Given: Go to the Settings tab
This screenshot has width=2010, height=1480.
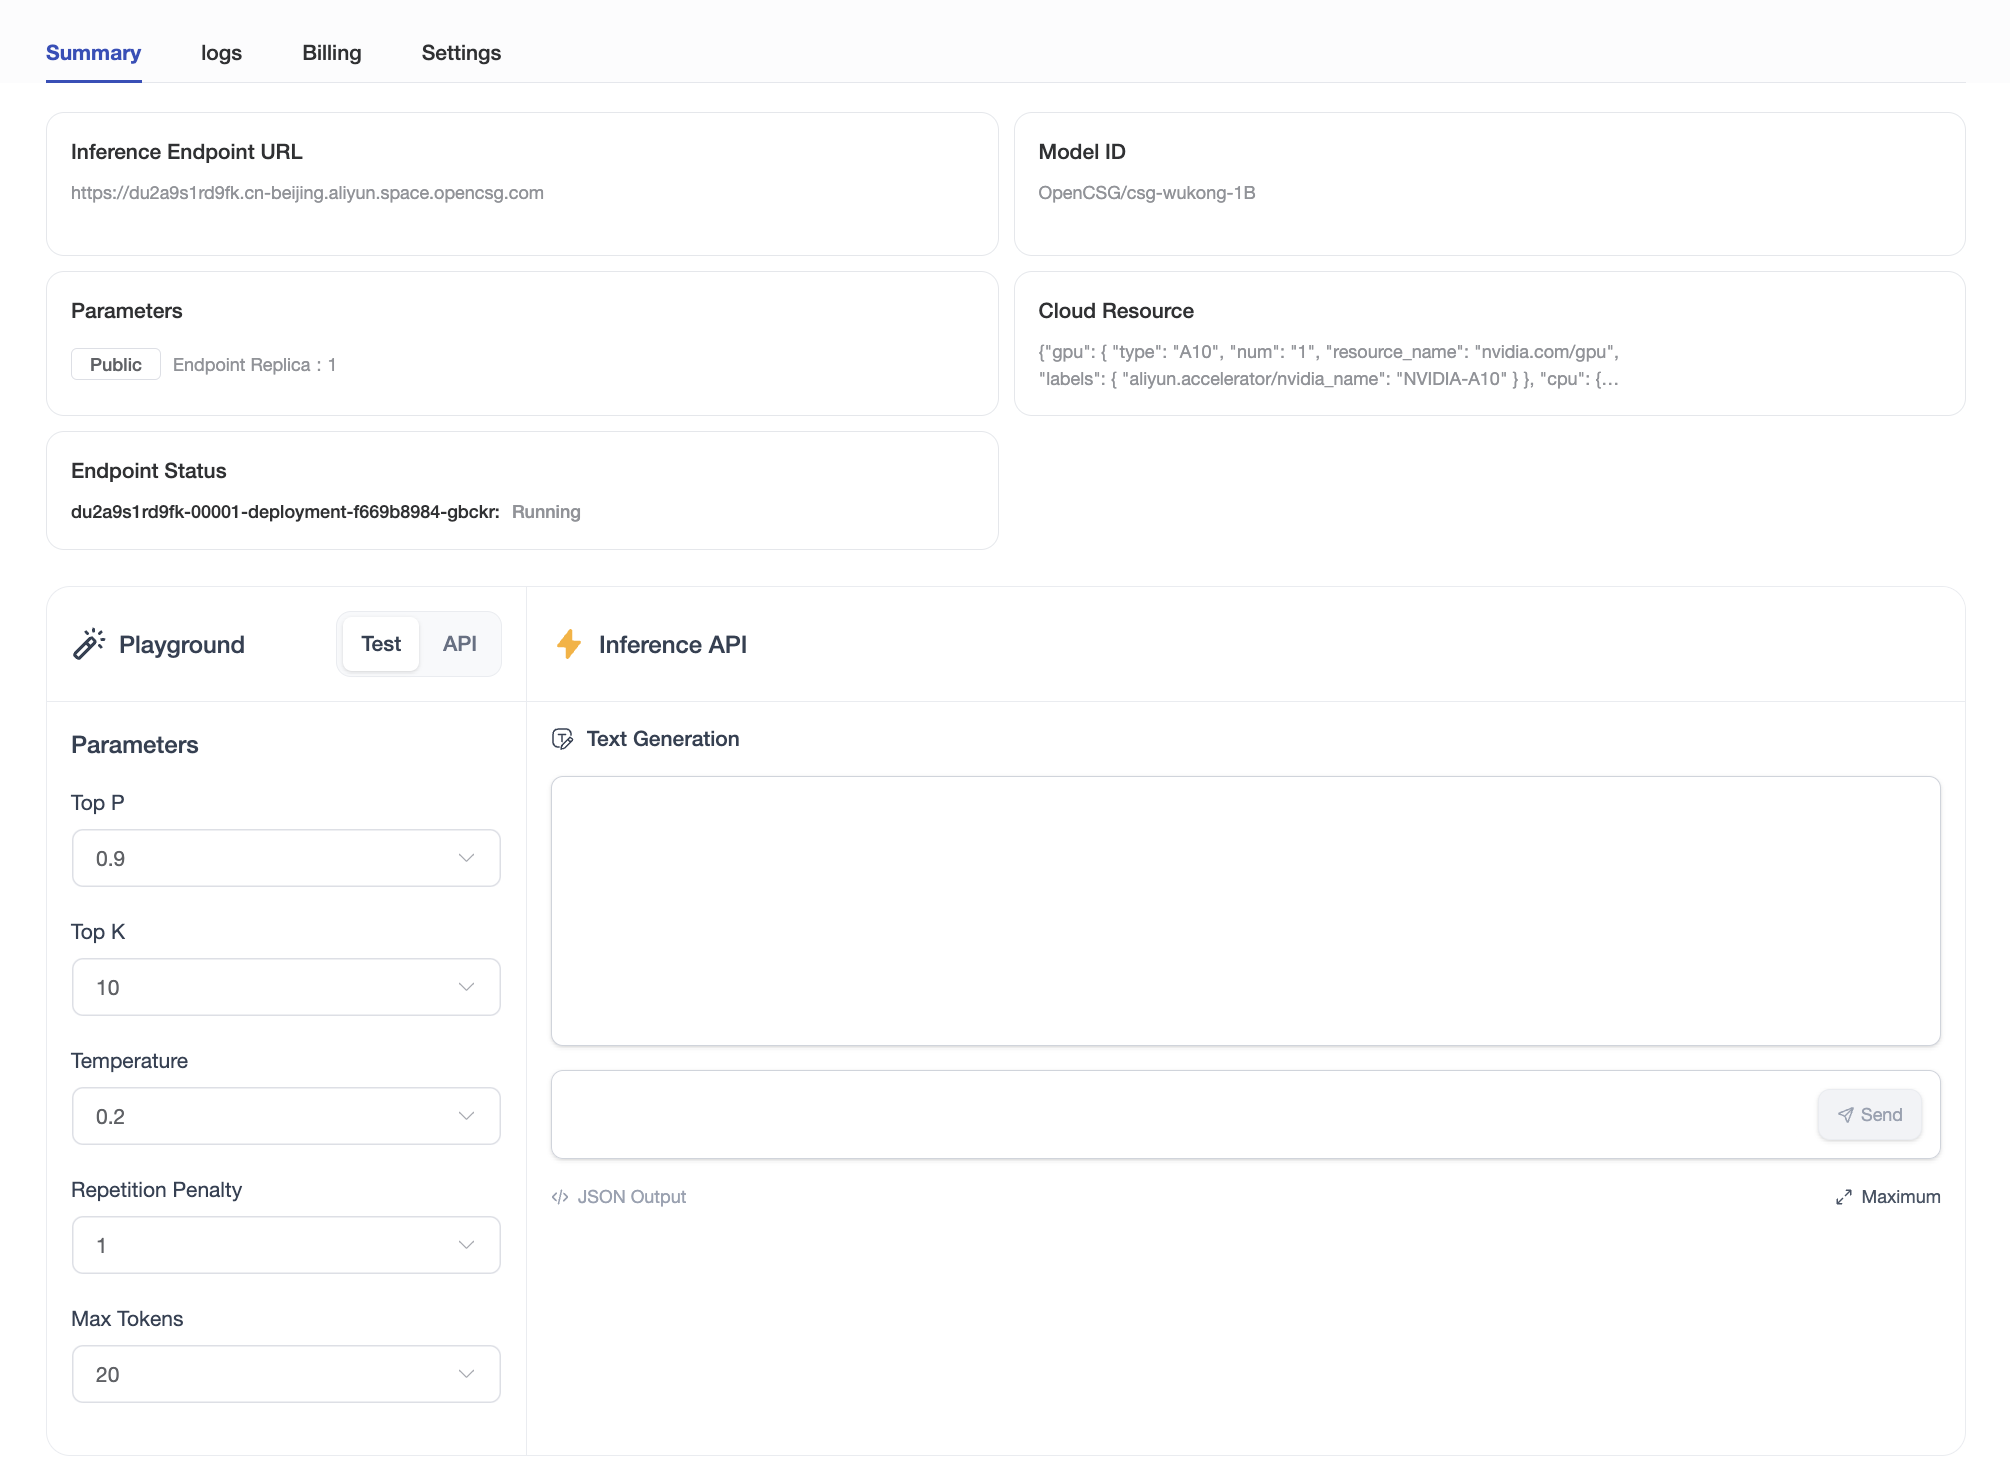Looking at the screenshot, I should tap(461, 53).
